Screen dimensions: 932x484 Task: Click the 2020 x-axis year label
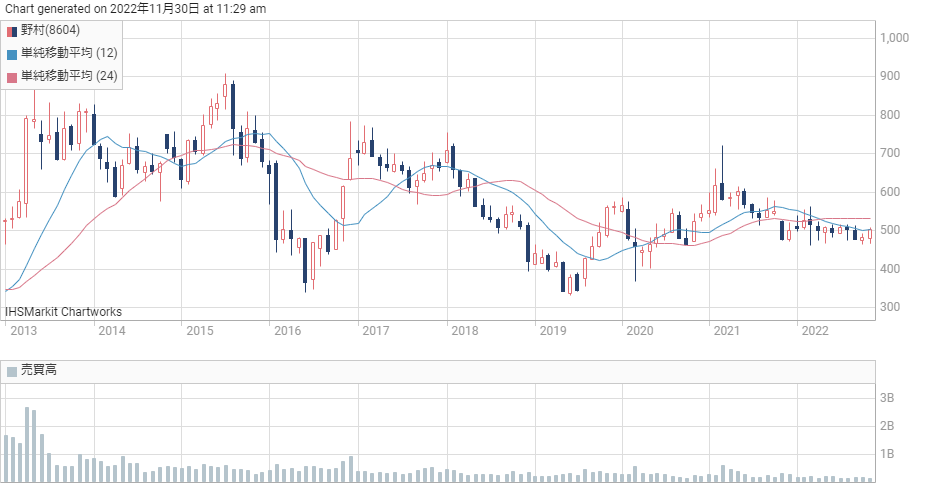[x=640, y=331]
